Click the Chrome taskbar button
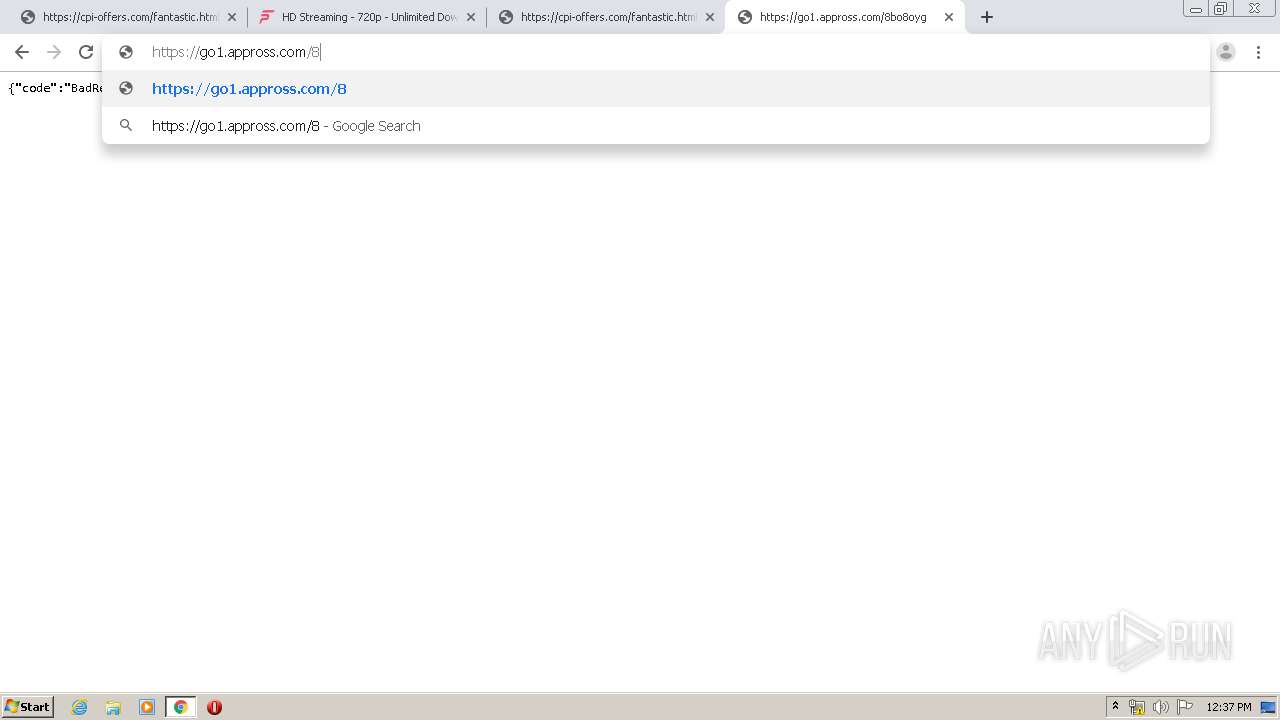Screen dimensions: 1280x720 [180, 707]
